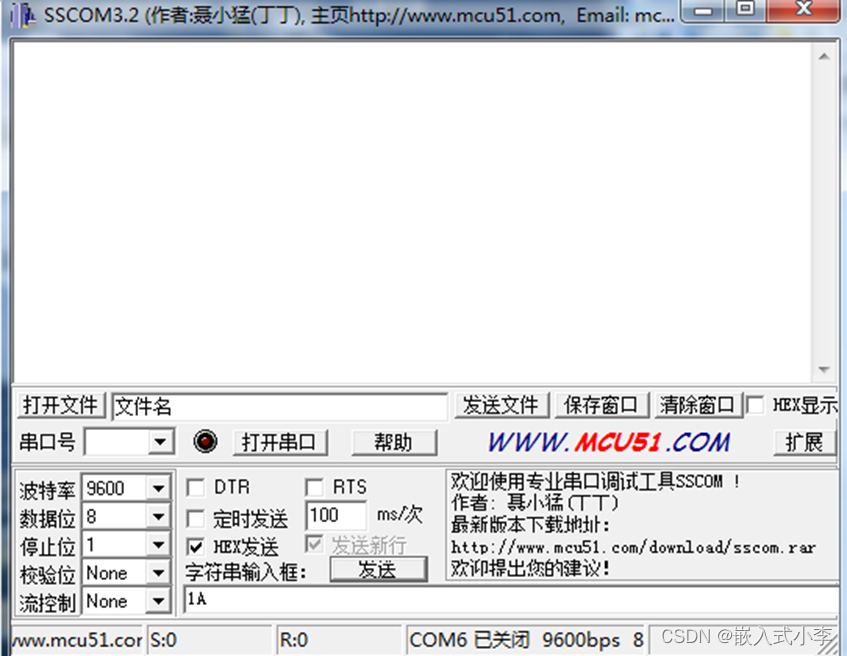
Task: Enable 定时发送 timed sending
Action: coord(194,516)
